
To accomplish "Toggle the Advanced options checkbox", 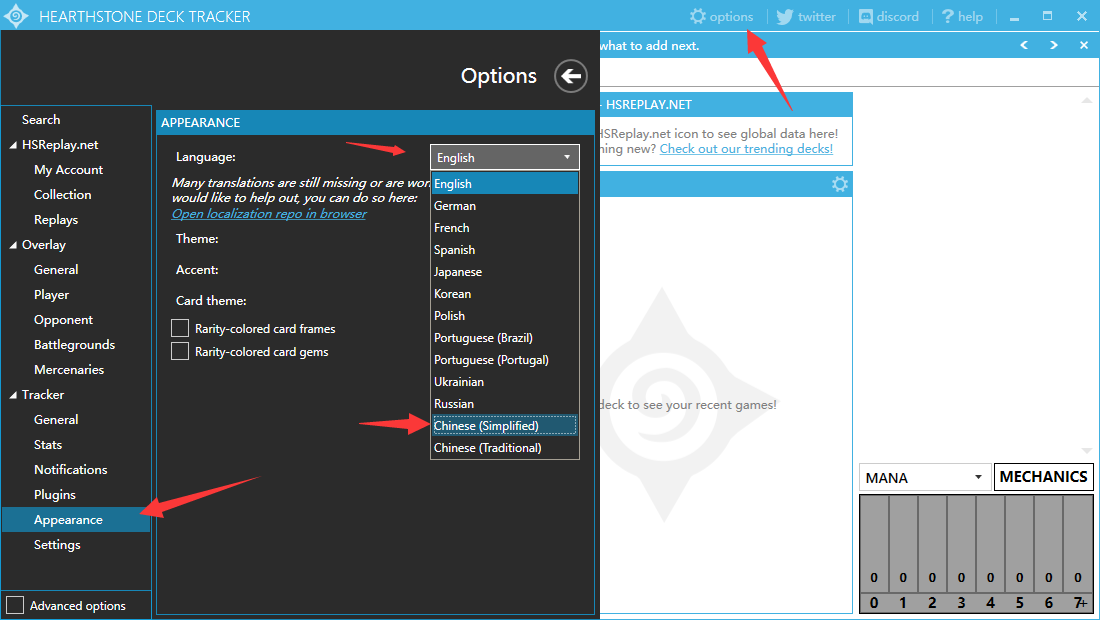I will pos(15,605).
